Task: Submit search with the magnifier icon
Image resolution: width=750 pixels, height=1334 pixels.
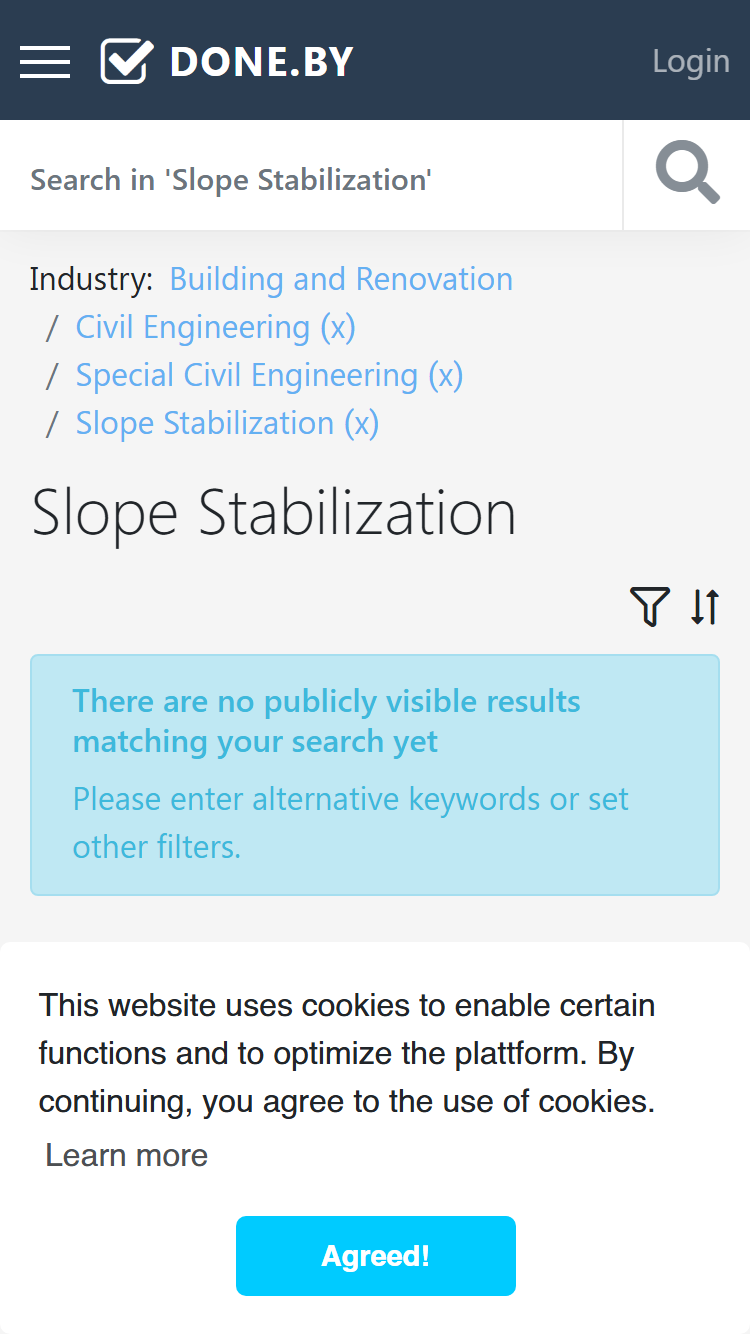Action: click(x=687, y=175)
